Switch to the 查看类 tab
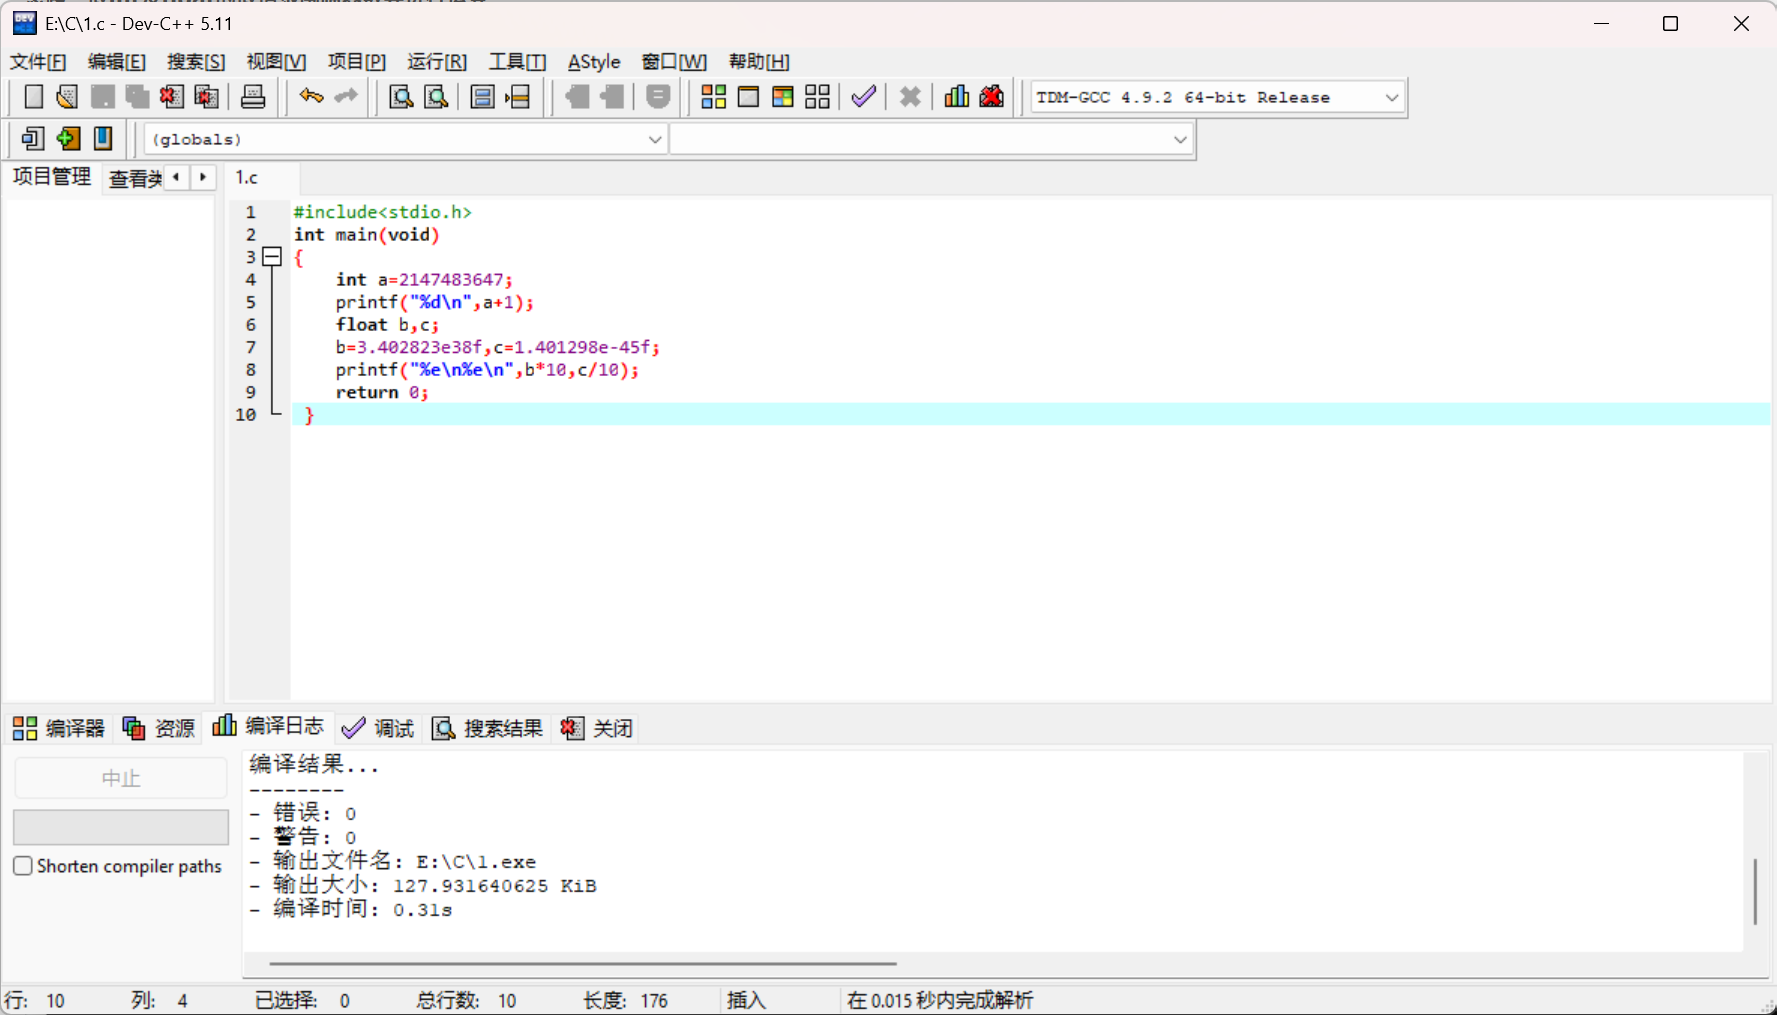This screenshot has height=1015, width=1777. [135, 178]
